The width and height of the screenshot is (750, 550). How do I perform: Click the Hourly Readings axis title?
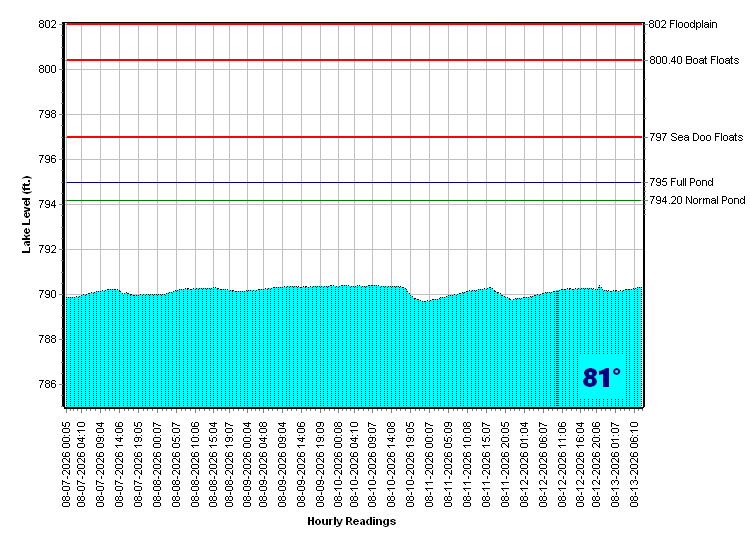(352, 521)
